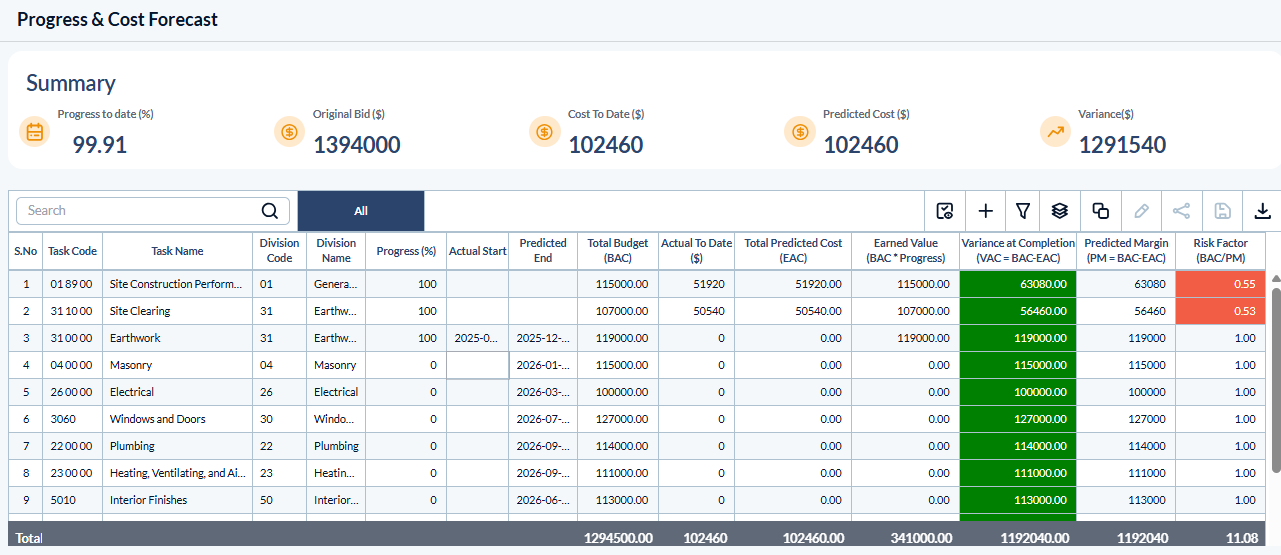Image resolution: width=1281 pixels, height=555 pixels.
Task: Click the Total Budget (BAC) column header
Action: [617, 251]
